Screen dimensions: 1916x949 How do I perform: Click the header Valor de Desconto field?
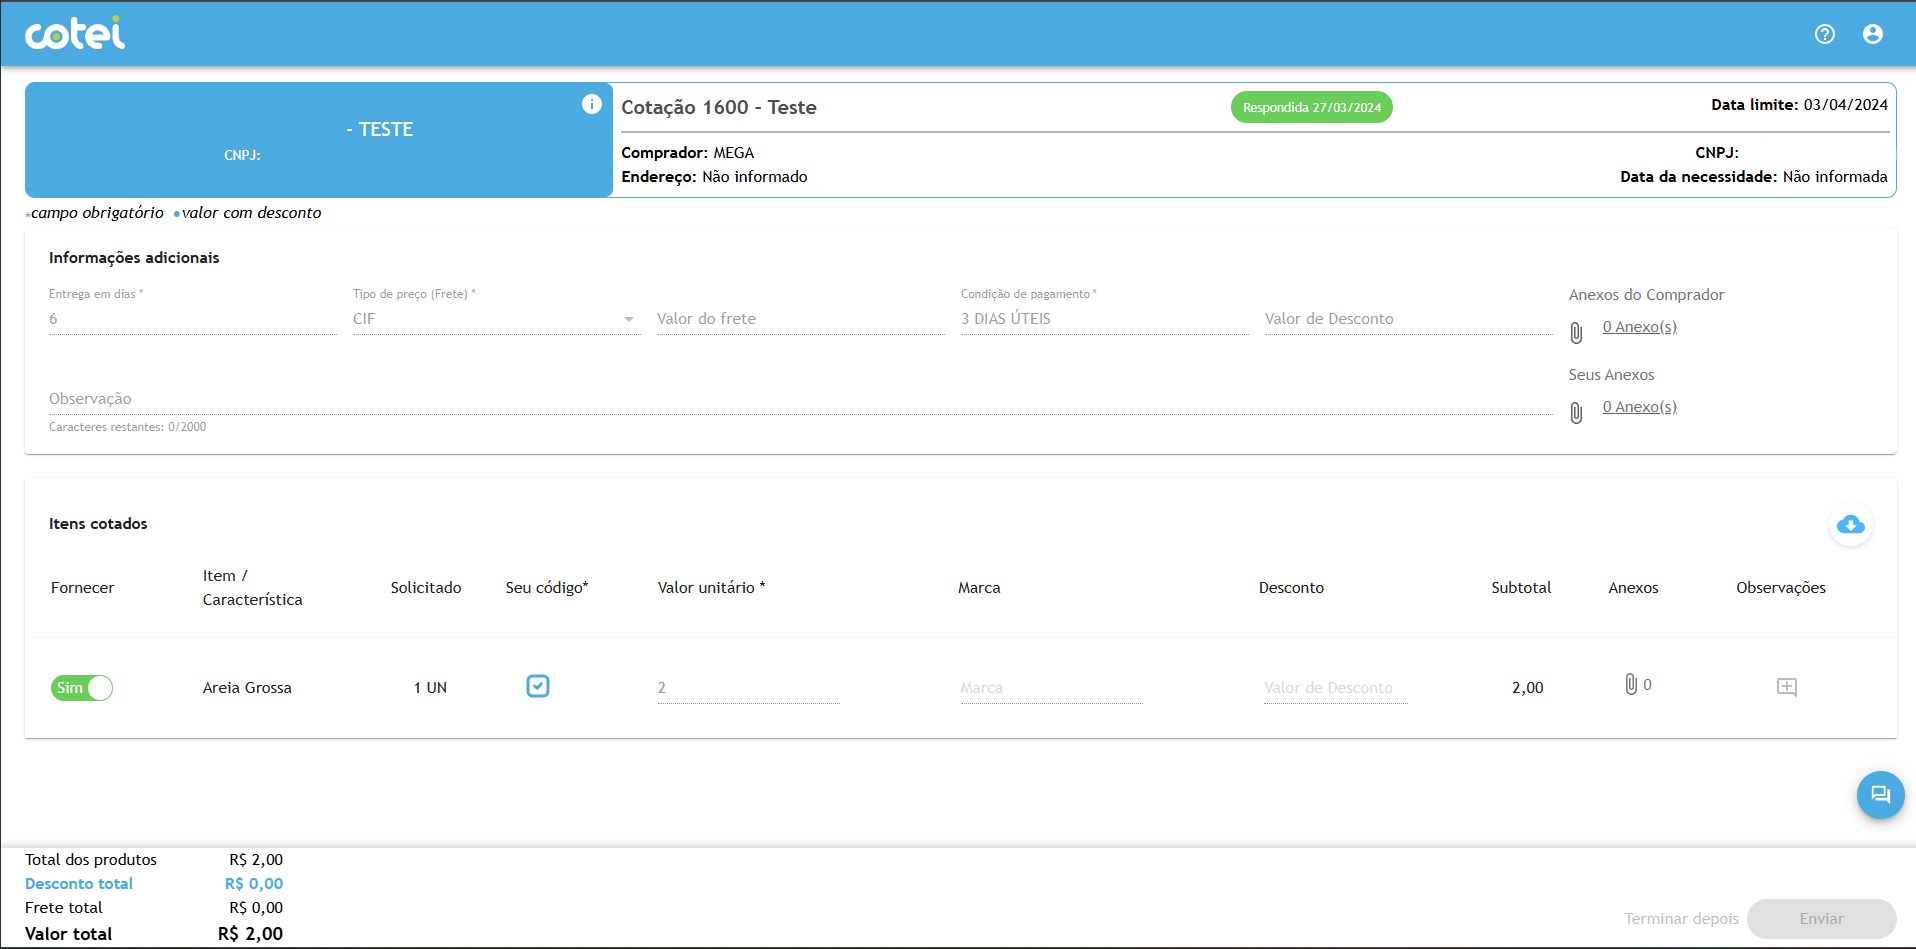1409,319
